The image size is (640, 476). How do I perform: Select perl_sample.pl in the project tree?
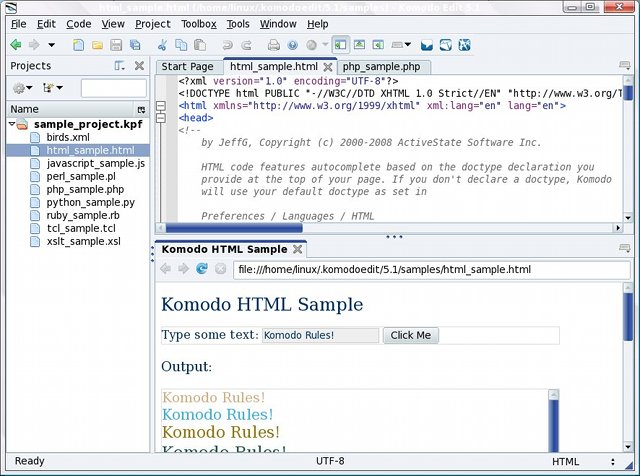pos(81,176)
